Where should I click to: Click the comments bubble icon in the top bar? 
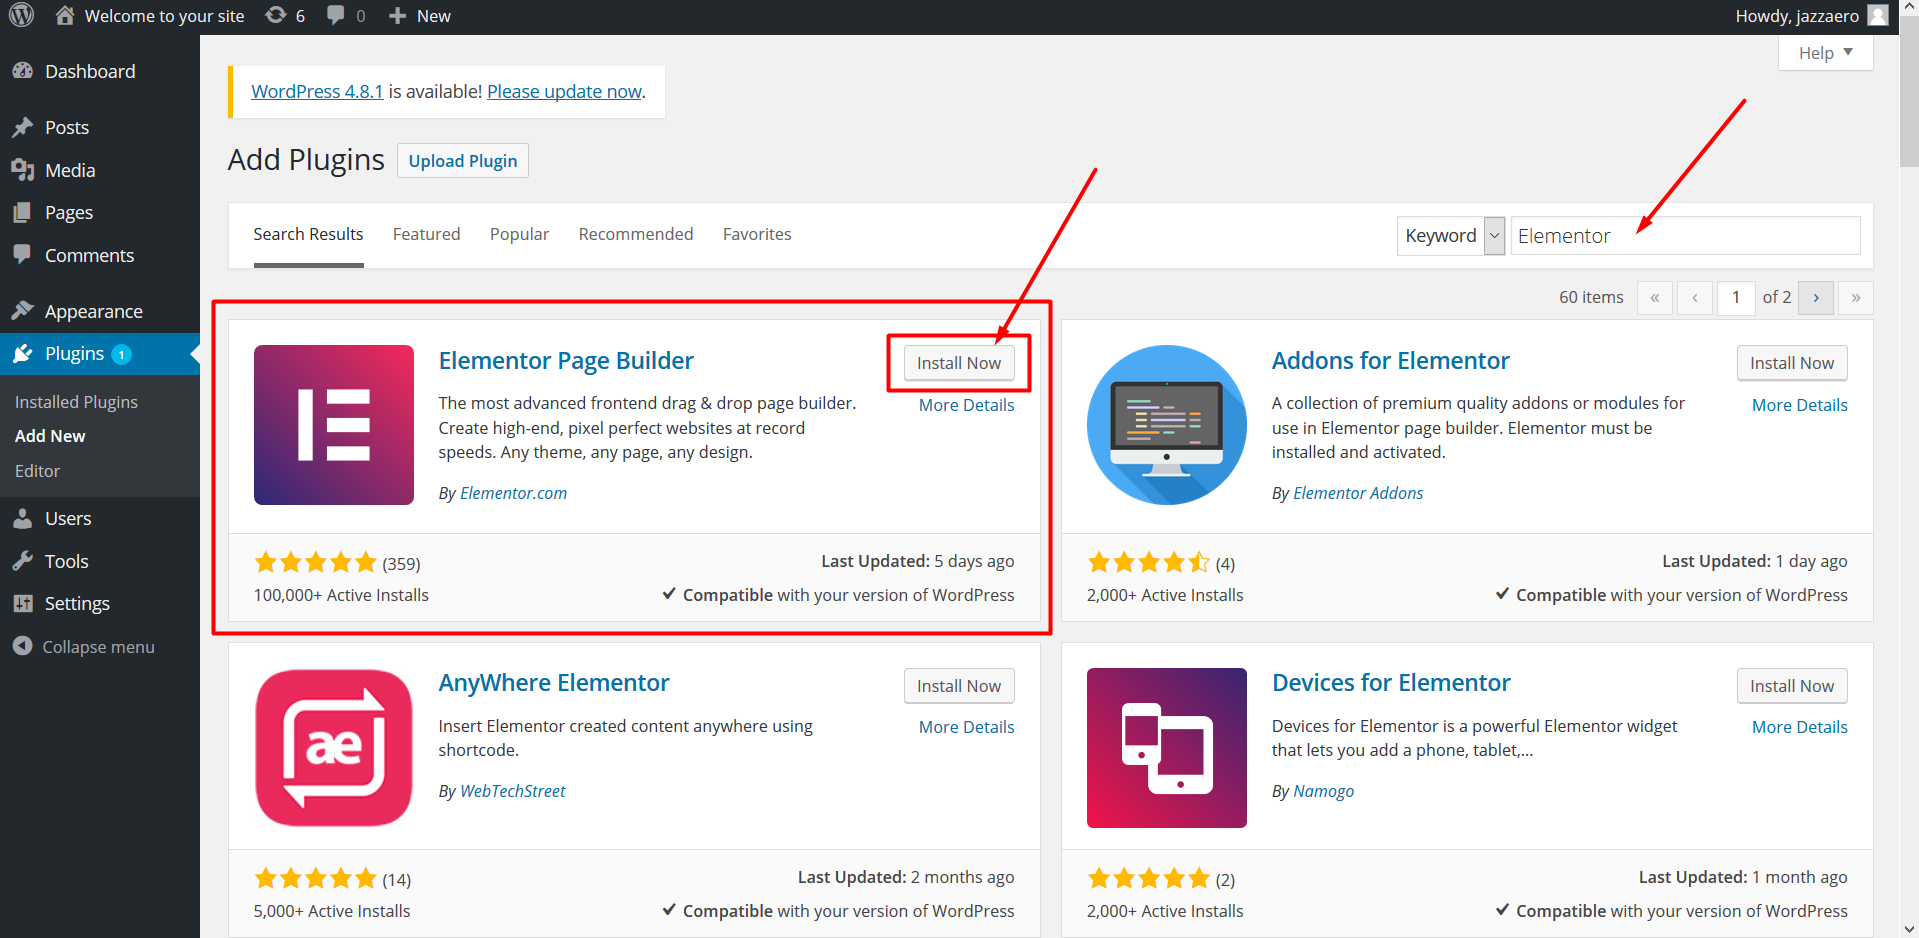tap(337, 15)
